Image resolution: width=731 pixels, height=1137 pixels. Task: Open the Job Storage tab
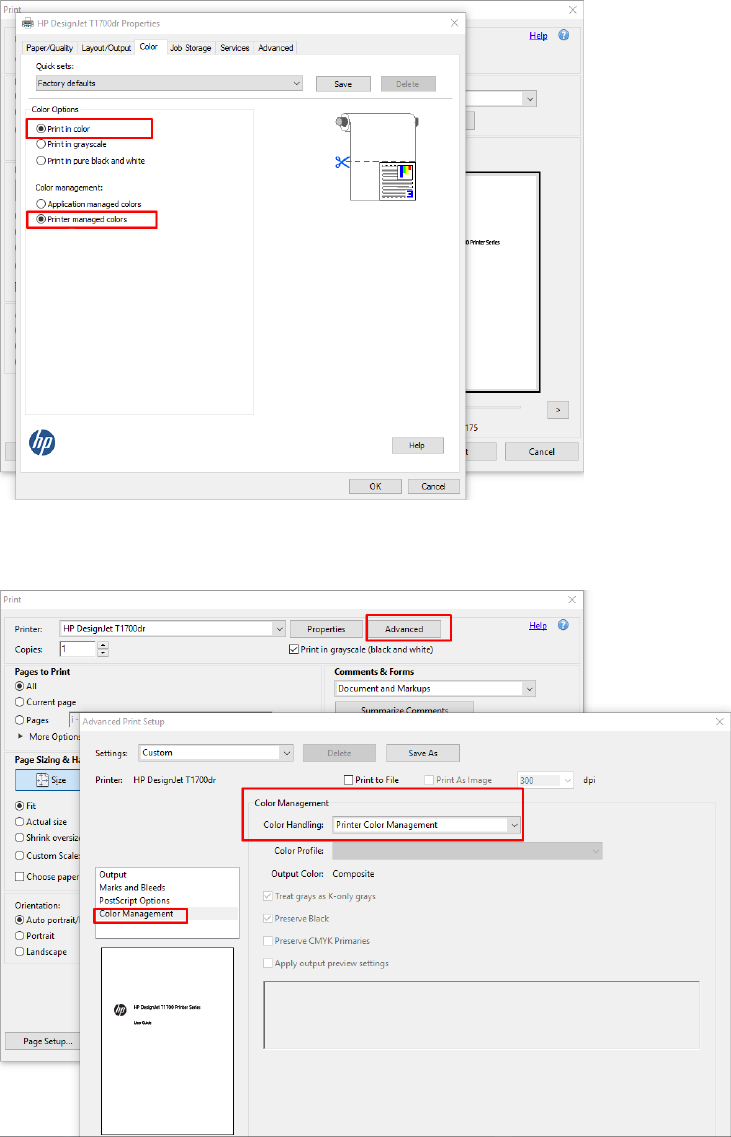[x=191, y=48]
